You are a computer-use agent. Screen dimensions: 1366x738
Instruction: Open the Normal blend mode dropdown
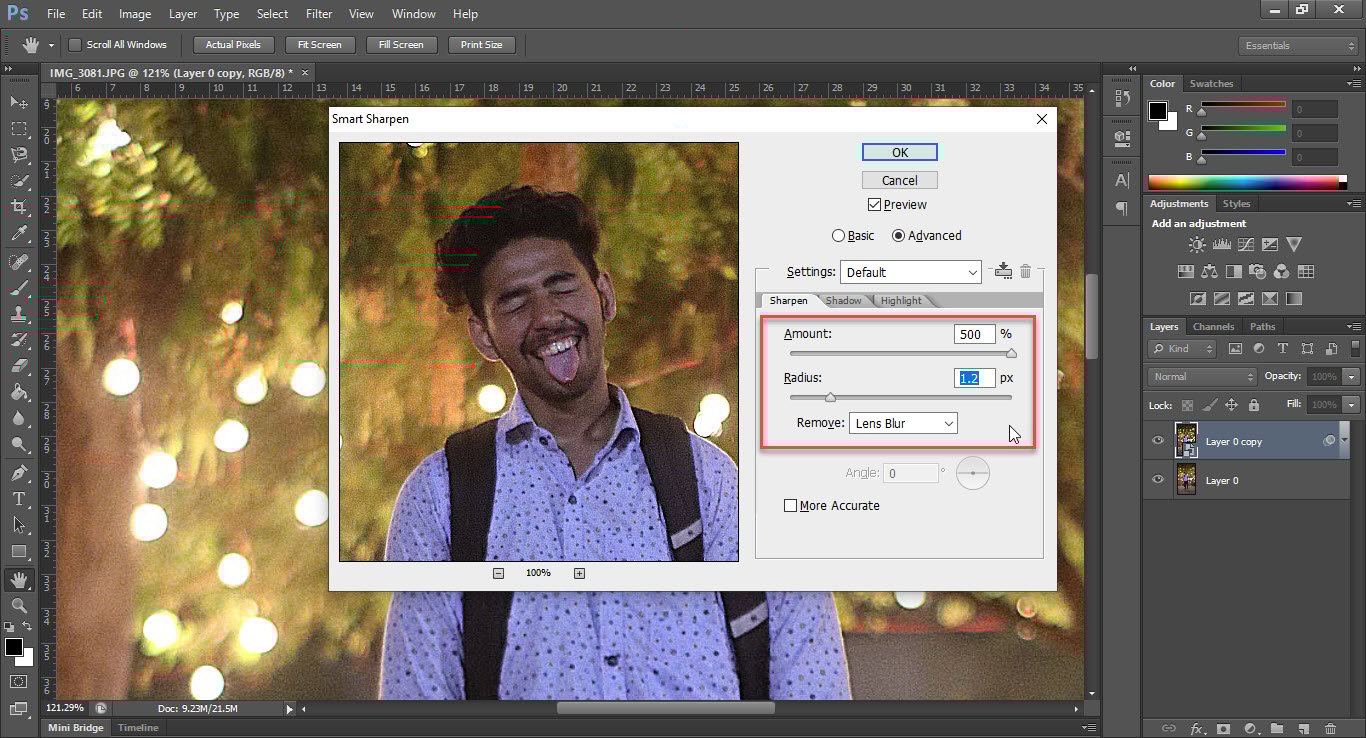1203,377
